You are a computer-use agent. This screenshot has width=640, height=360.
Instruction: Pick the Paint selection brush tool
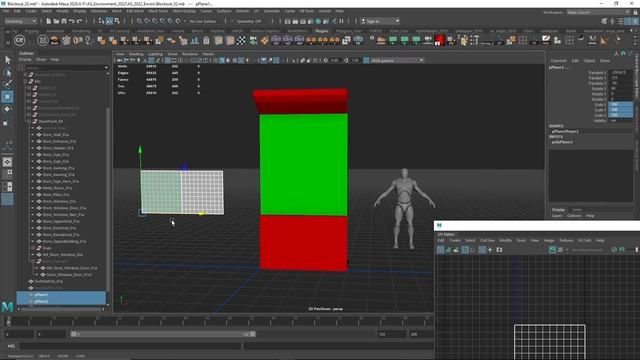click(x=7, y=84)
